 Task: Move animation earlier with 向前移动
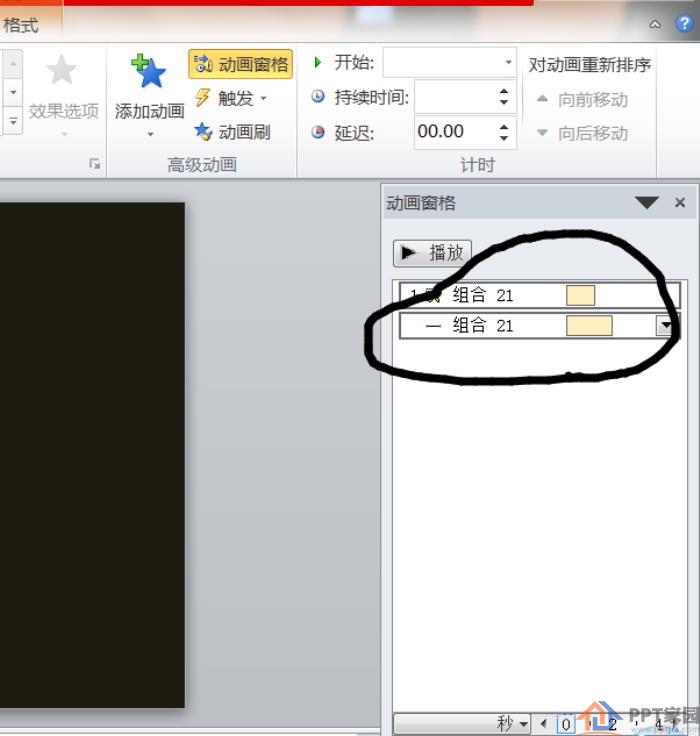click(582, 100)
